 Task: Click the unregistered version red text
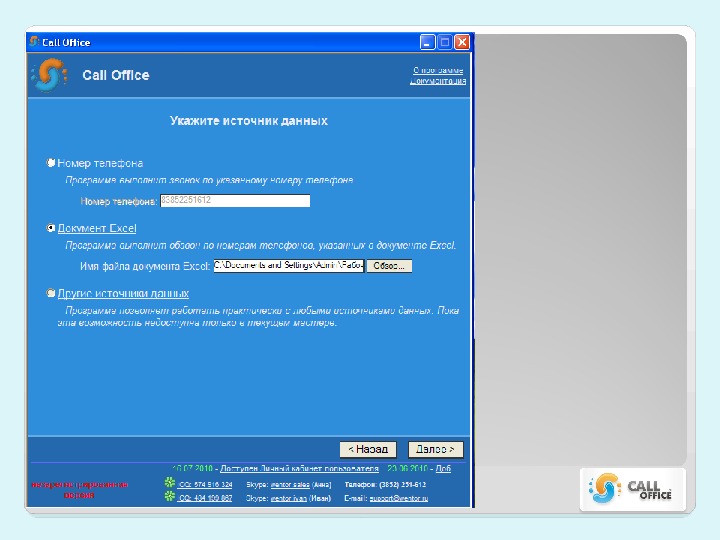click(79, 489)
